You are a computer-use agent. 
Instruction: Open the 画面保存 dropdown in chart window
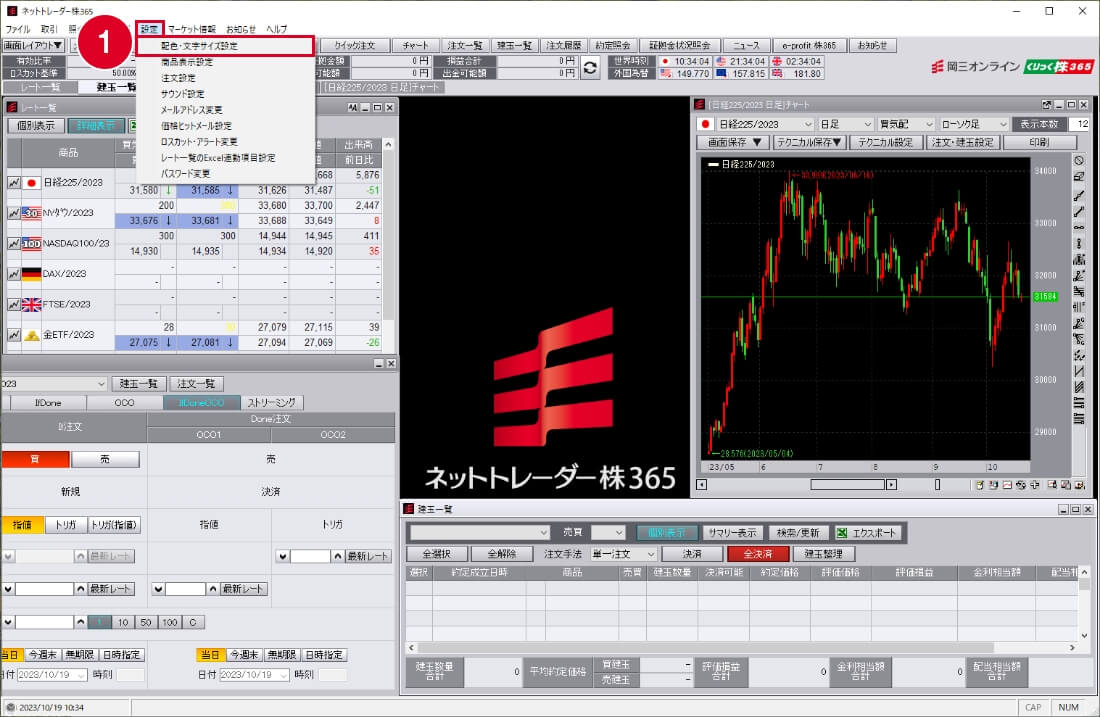[734, 142]
